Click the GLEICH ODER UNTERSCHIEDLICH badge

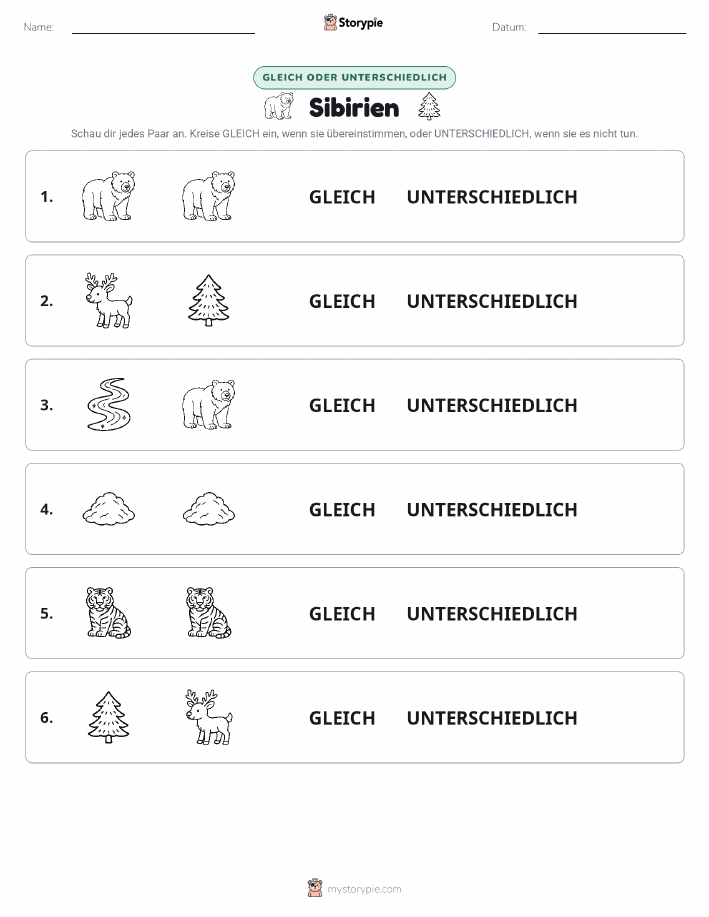coord(354,77)
